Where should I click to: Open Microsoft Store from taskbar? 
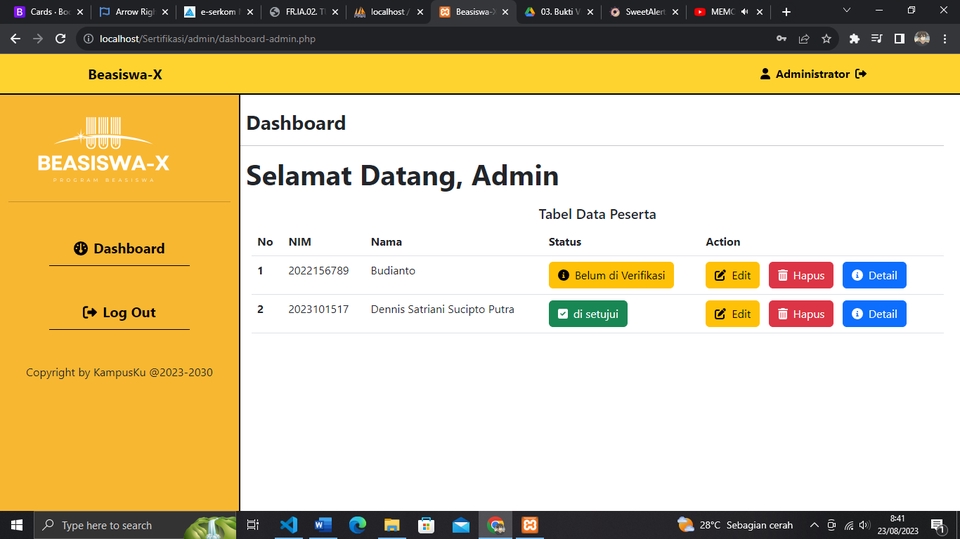click(x=426, y=525)
